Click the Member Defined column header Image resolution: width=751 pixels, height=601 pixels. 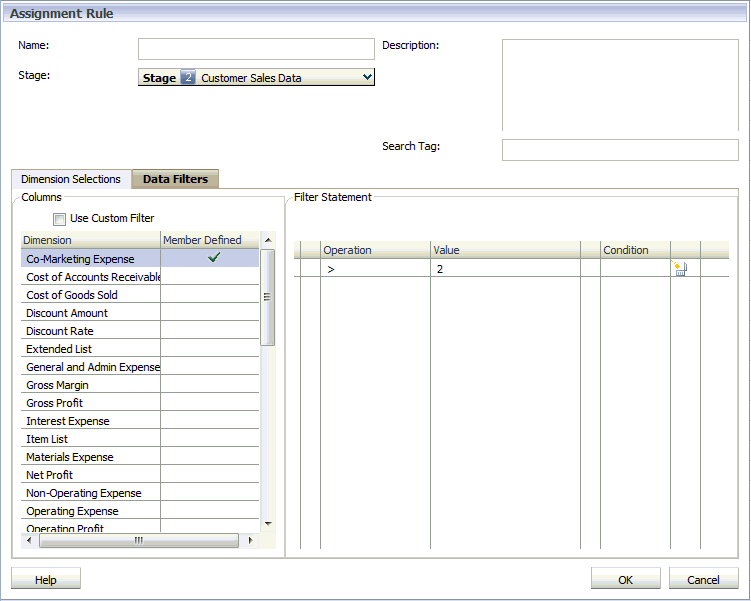pyautogui.click(x=210, y=240)
